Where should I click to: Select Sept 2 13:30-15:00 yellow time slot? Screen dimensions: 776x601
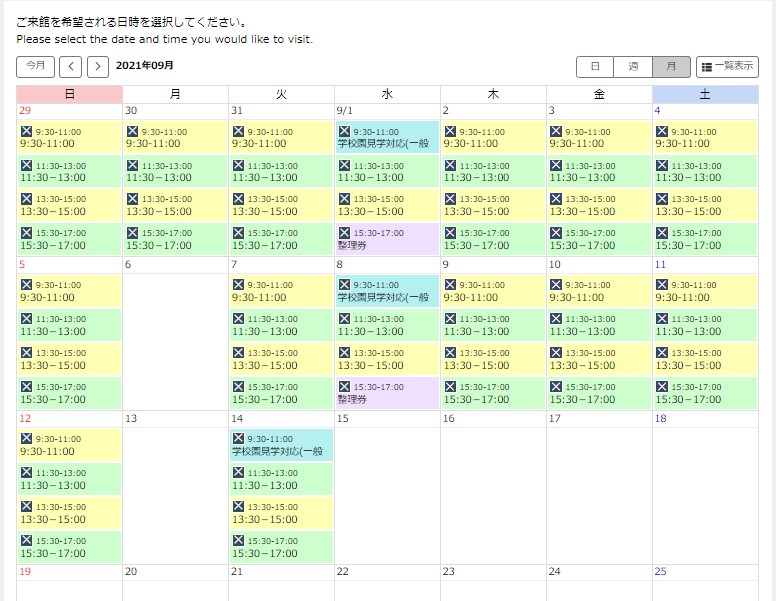click(x=493, y=205)
